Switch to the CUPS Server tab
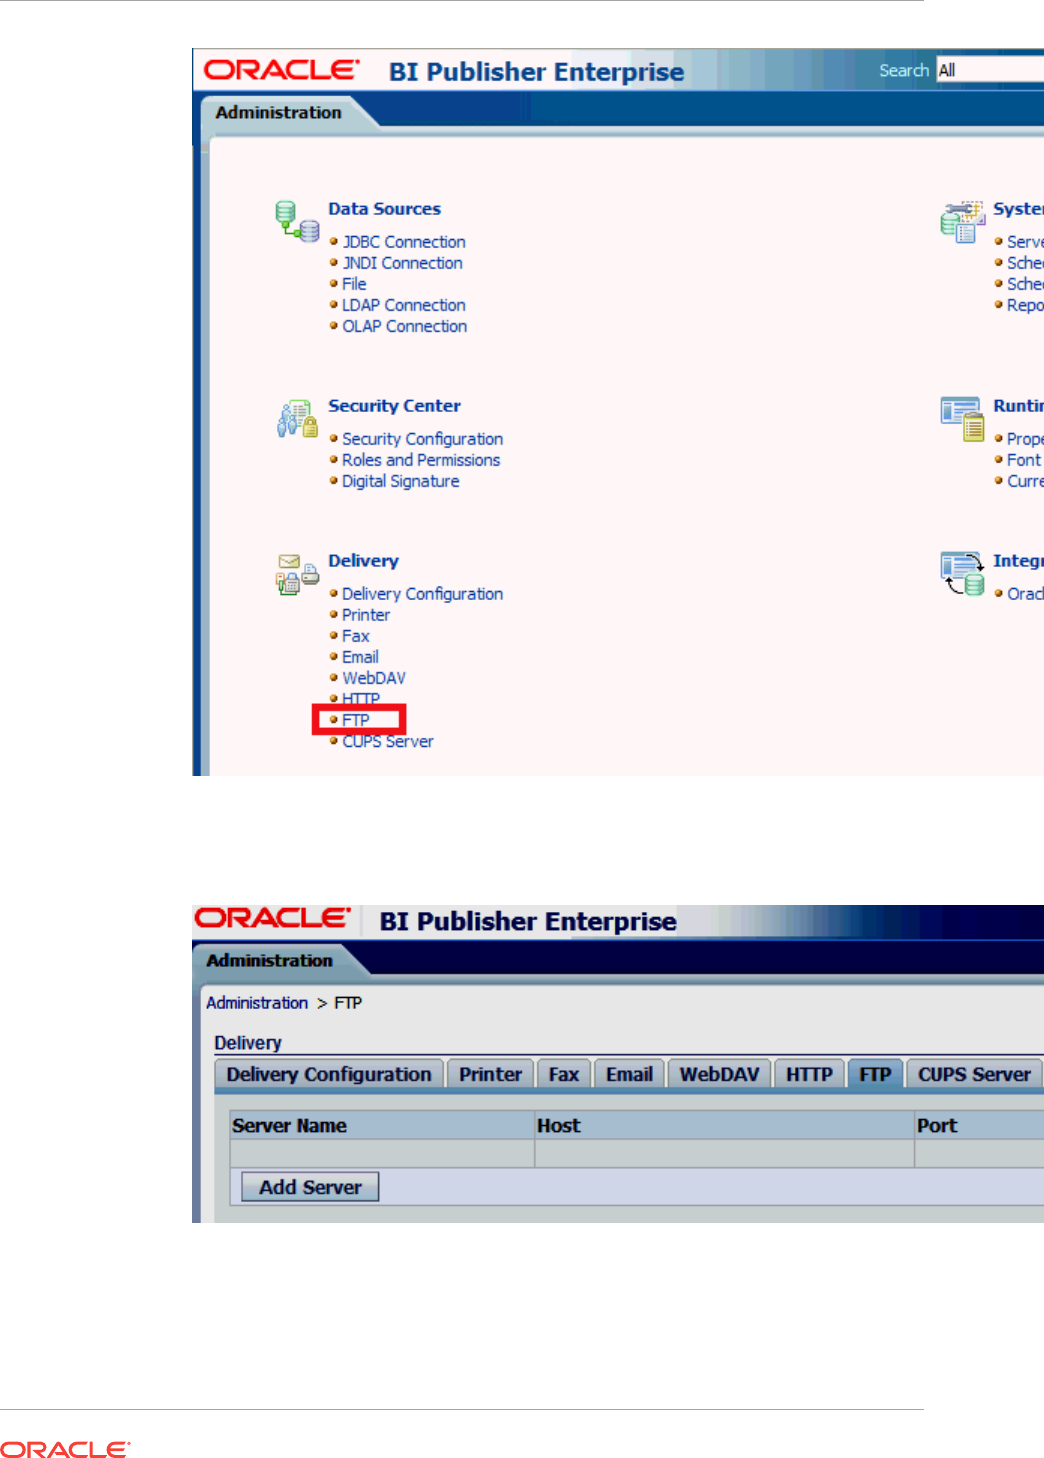The image size is (1044, 1458). click(x=974, y=1074)
